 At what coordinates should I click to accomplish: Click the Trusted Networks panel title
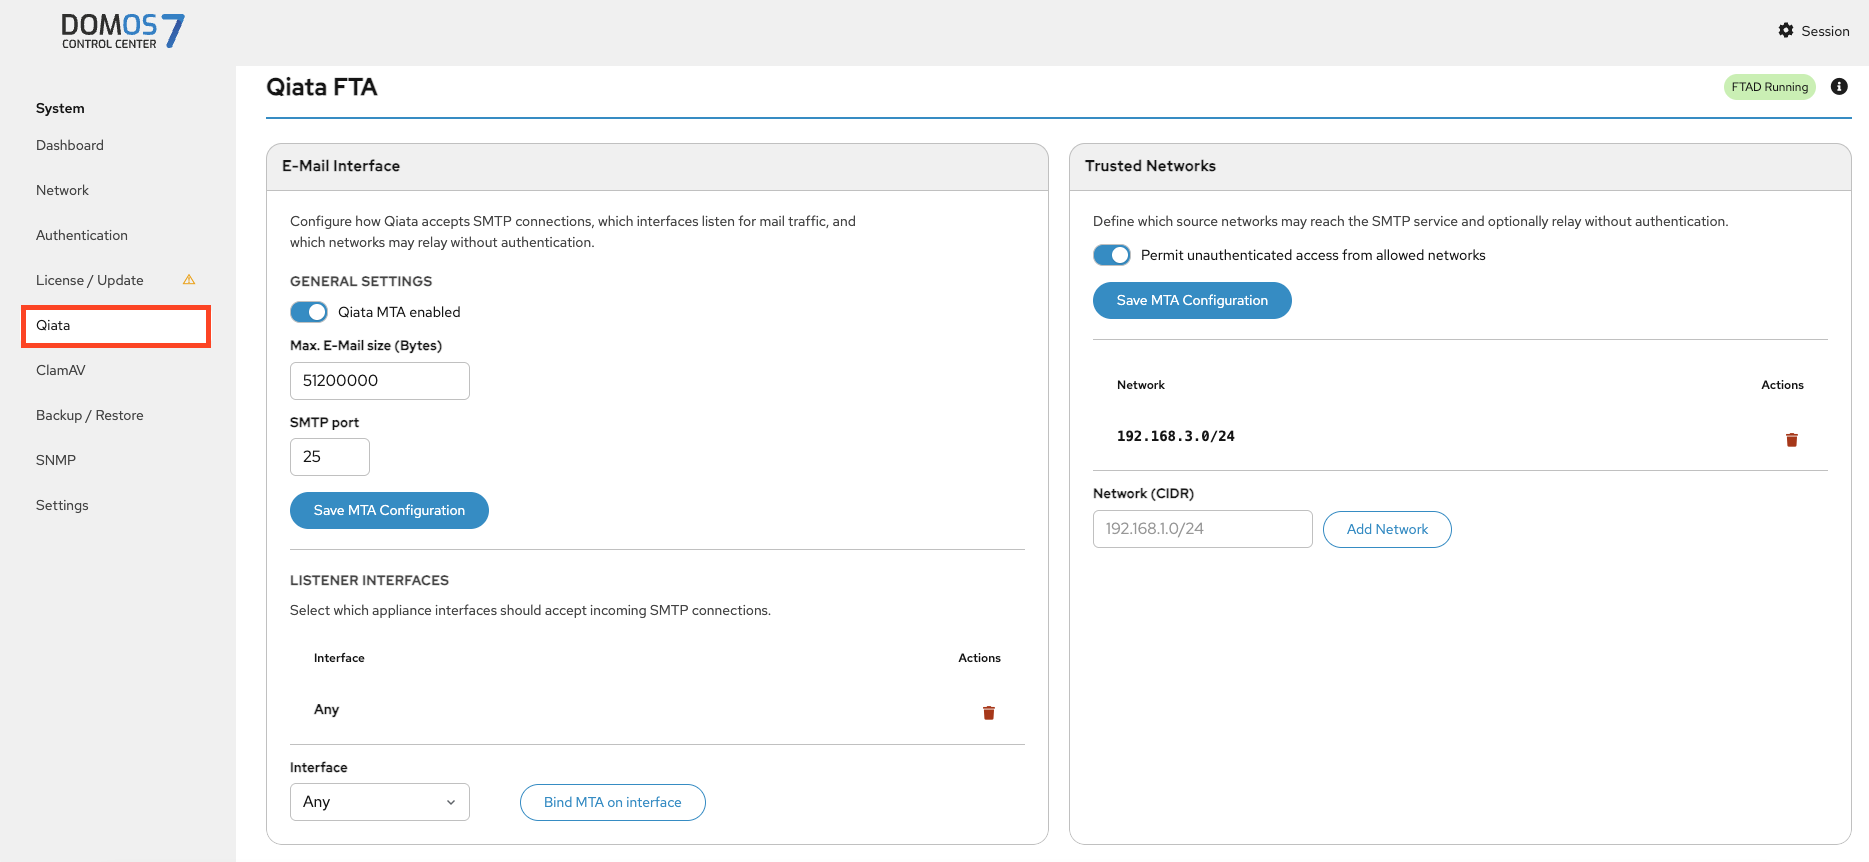[x=1150, y=166]
